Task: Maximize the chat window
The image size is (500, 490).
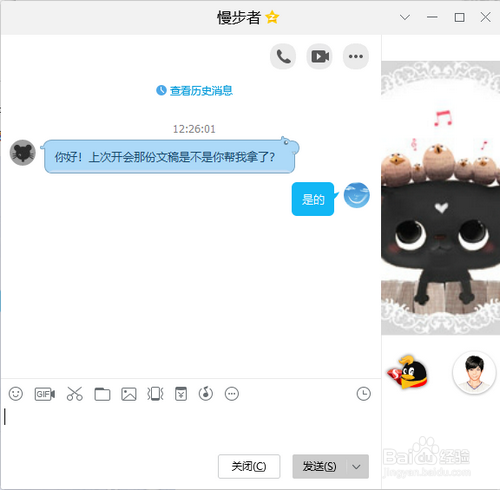Action: (459, 17)
